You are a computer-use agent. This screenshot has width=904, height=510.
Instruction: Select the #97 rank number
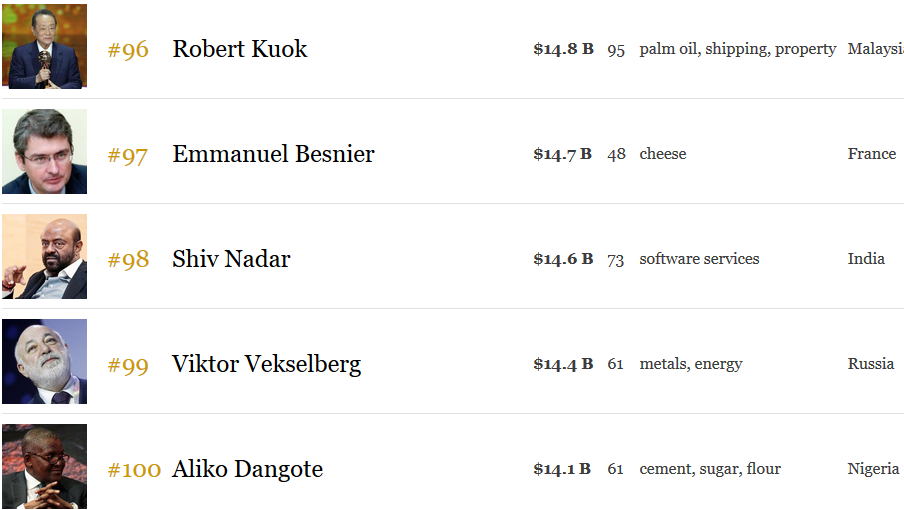(127, 155)
